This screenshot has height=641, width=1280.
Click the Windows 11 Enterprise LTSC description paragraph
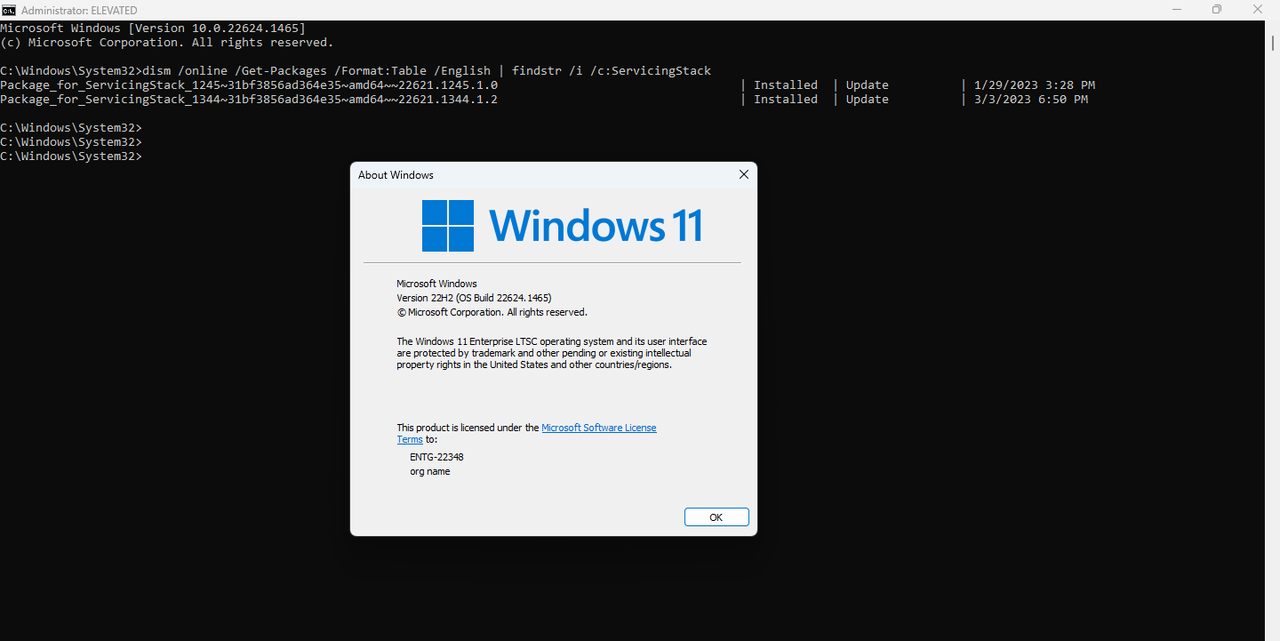point(552,353)
